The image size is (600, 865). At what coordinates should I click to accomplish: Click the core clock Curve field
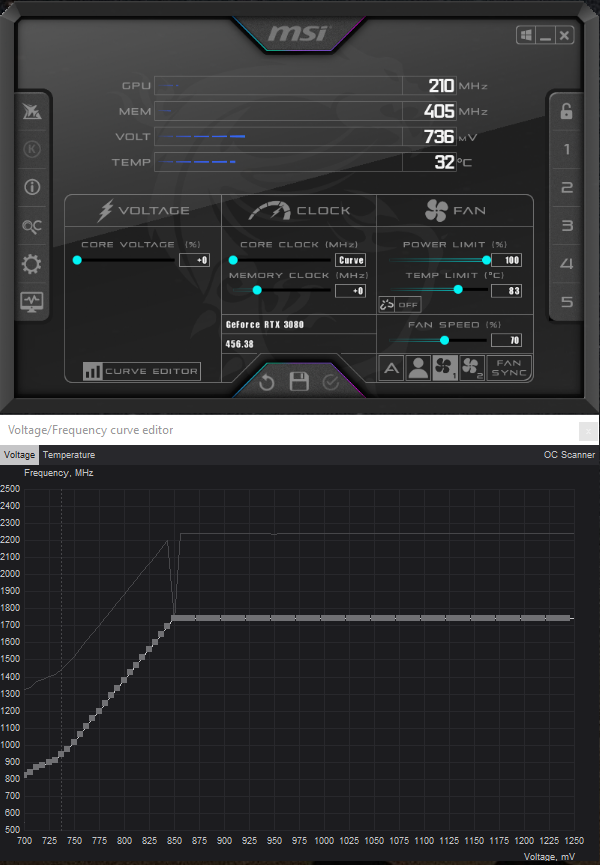click(350, 260)
